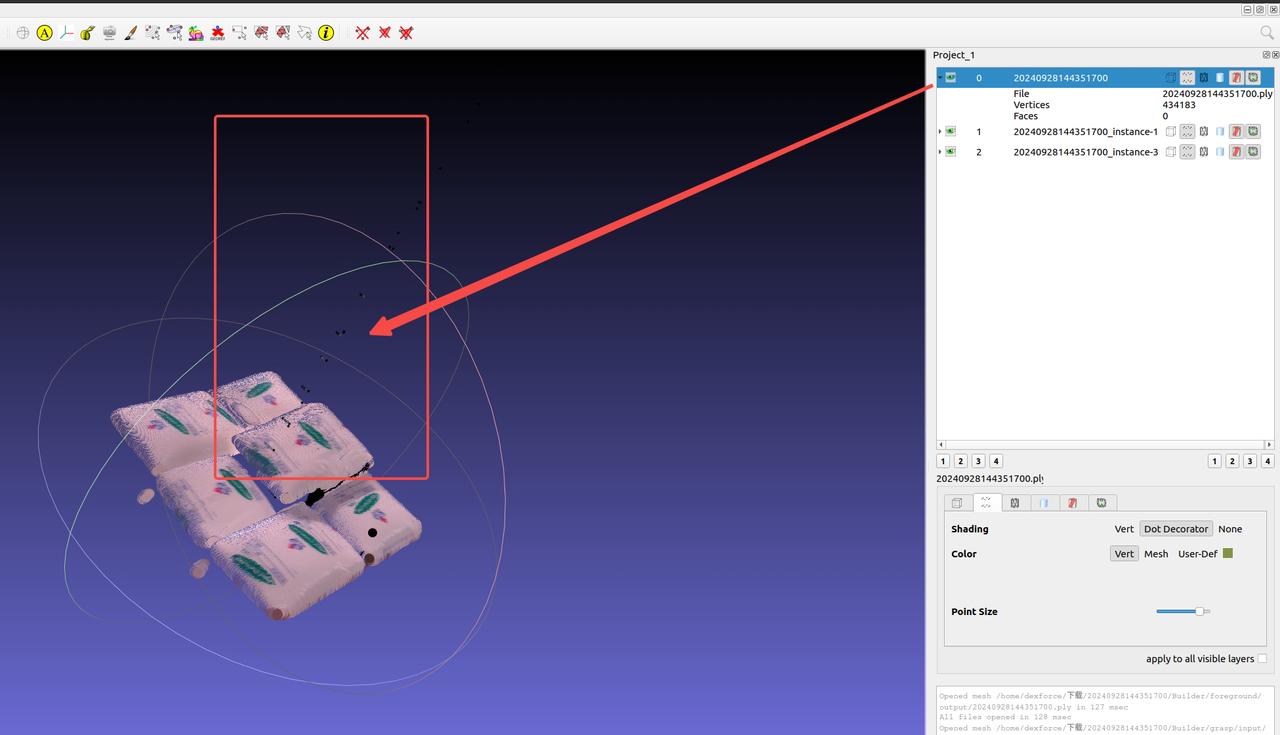Switch to the bounding box render tab
The width and height of the screenshot is (1280, 735).
[x=957, y=503]
